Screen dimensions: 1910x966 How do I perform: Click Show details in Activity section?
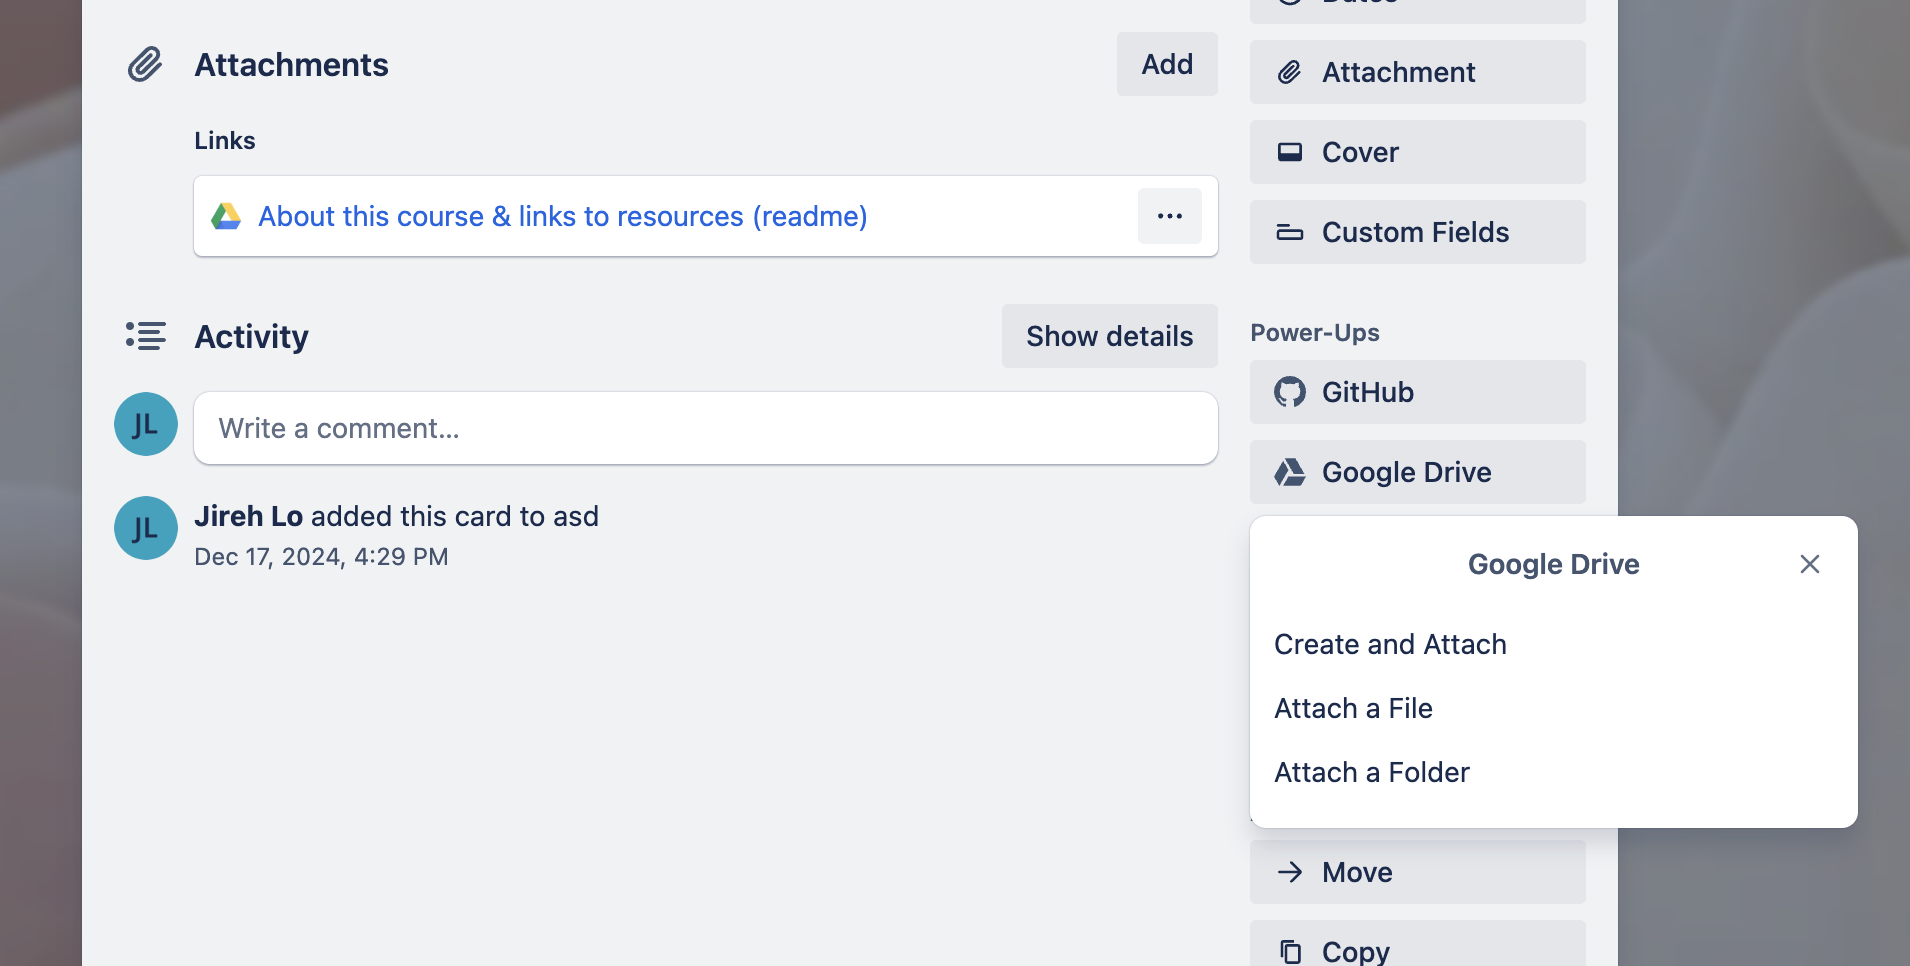1109,336
